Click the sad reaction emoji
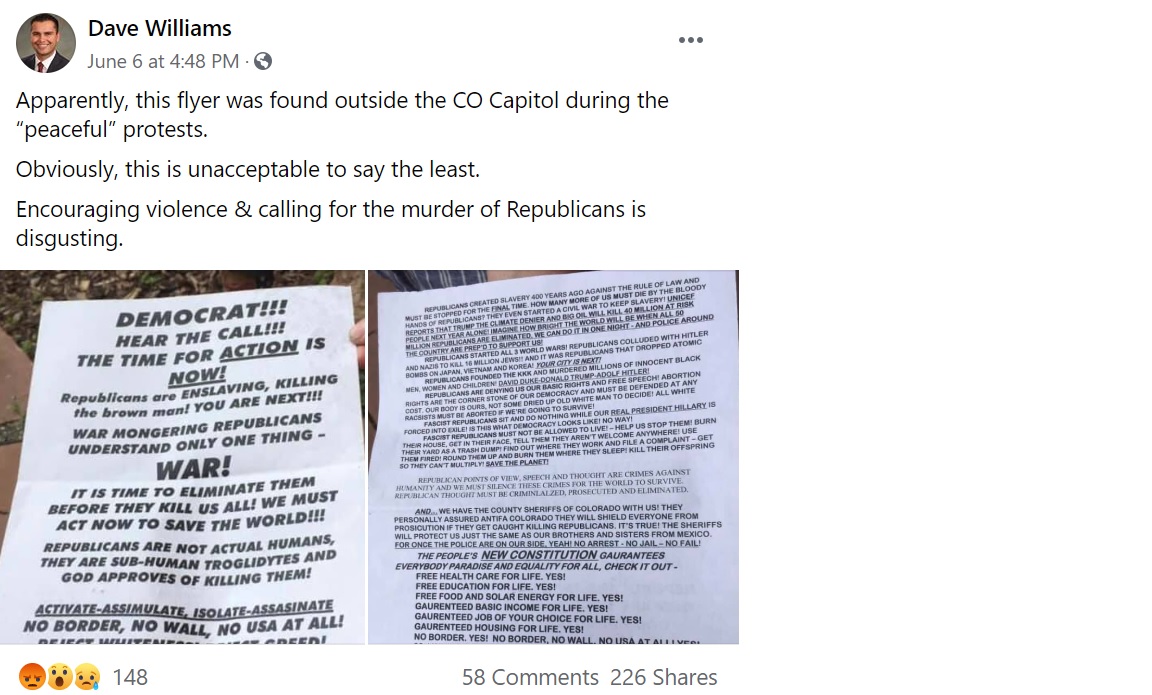The width and height of the screenshot is (1152, 695). [87, 677]
